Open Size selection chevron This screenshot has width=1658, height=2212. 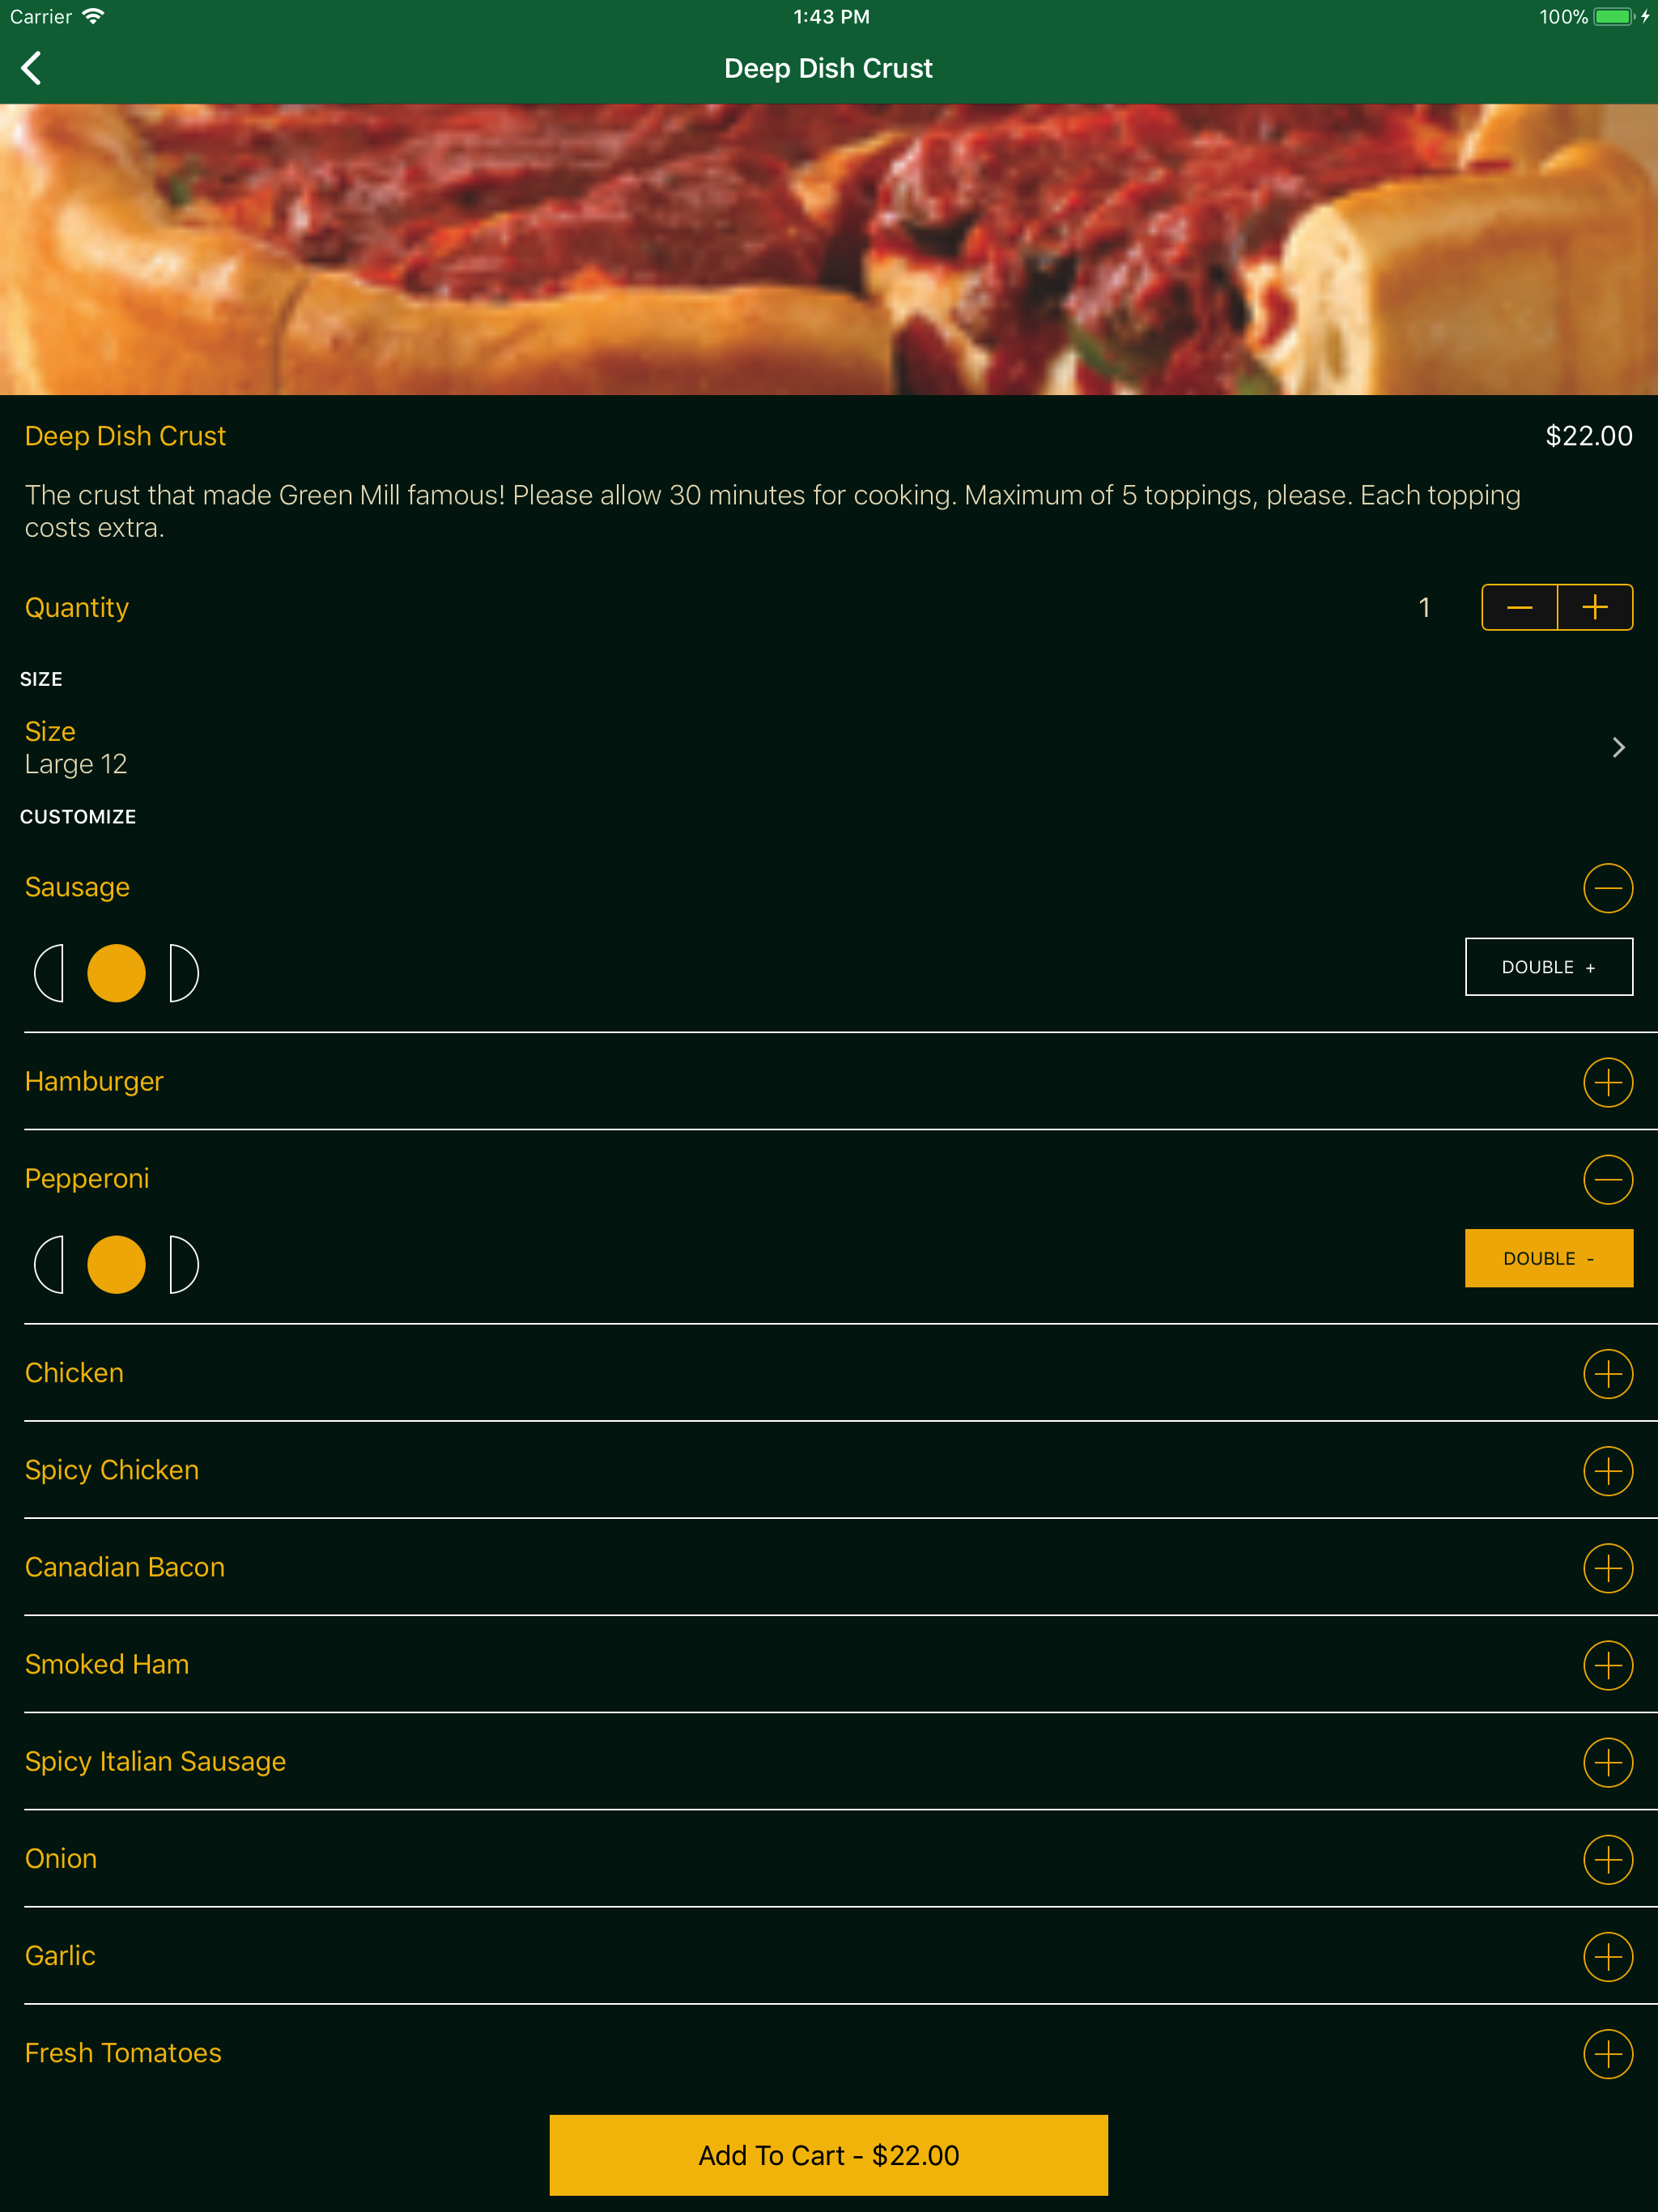[1617, 747]
